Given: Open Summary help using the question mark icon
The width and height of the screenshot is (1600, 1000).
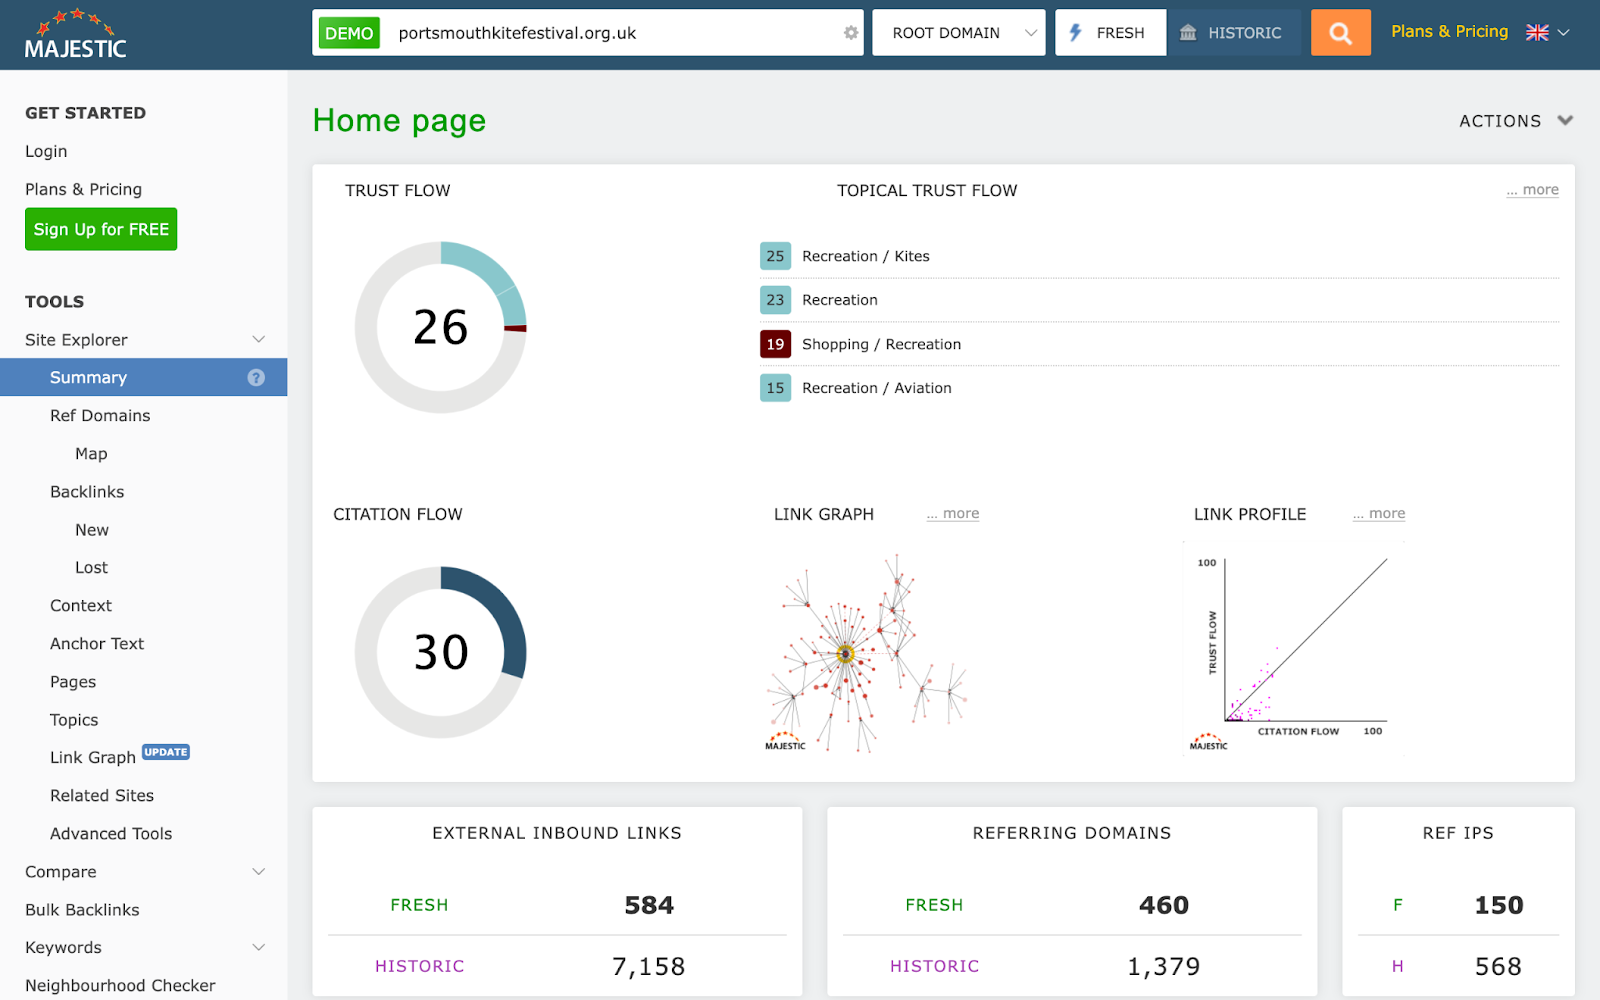Looking at the screenshot, I should point(256,377).
